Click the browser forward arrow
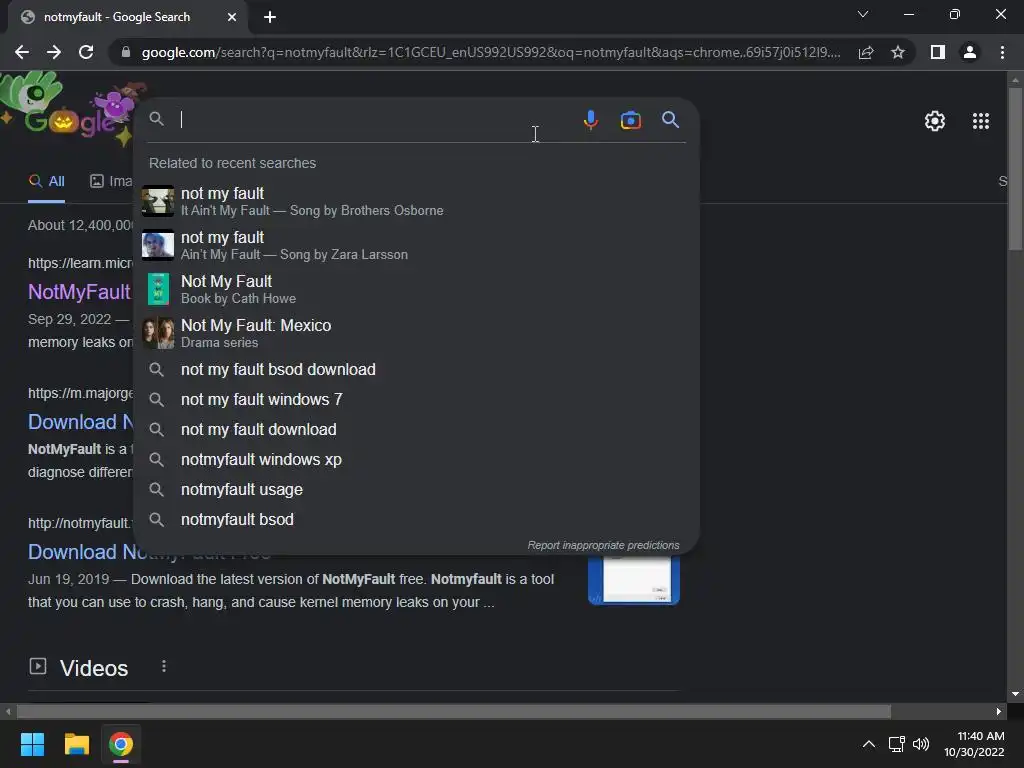Screen dimensions: 1024x768 (54, 52)
